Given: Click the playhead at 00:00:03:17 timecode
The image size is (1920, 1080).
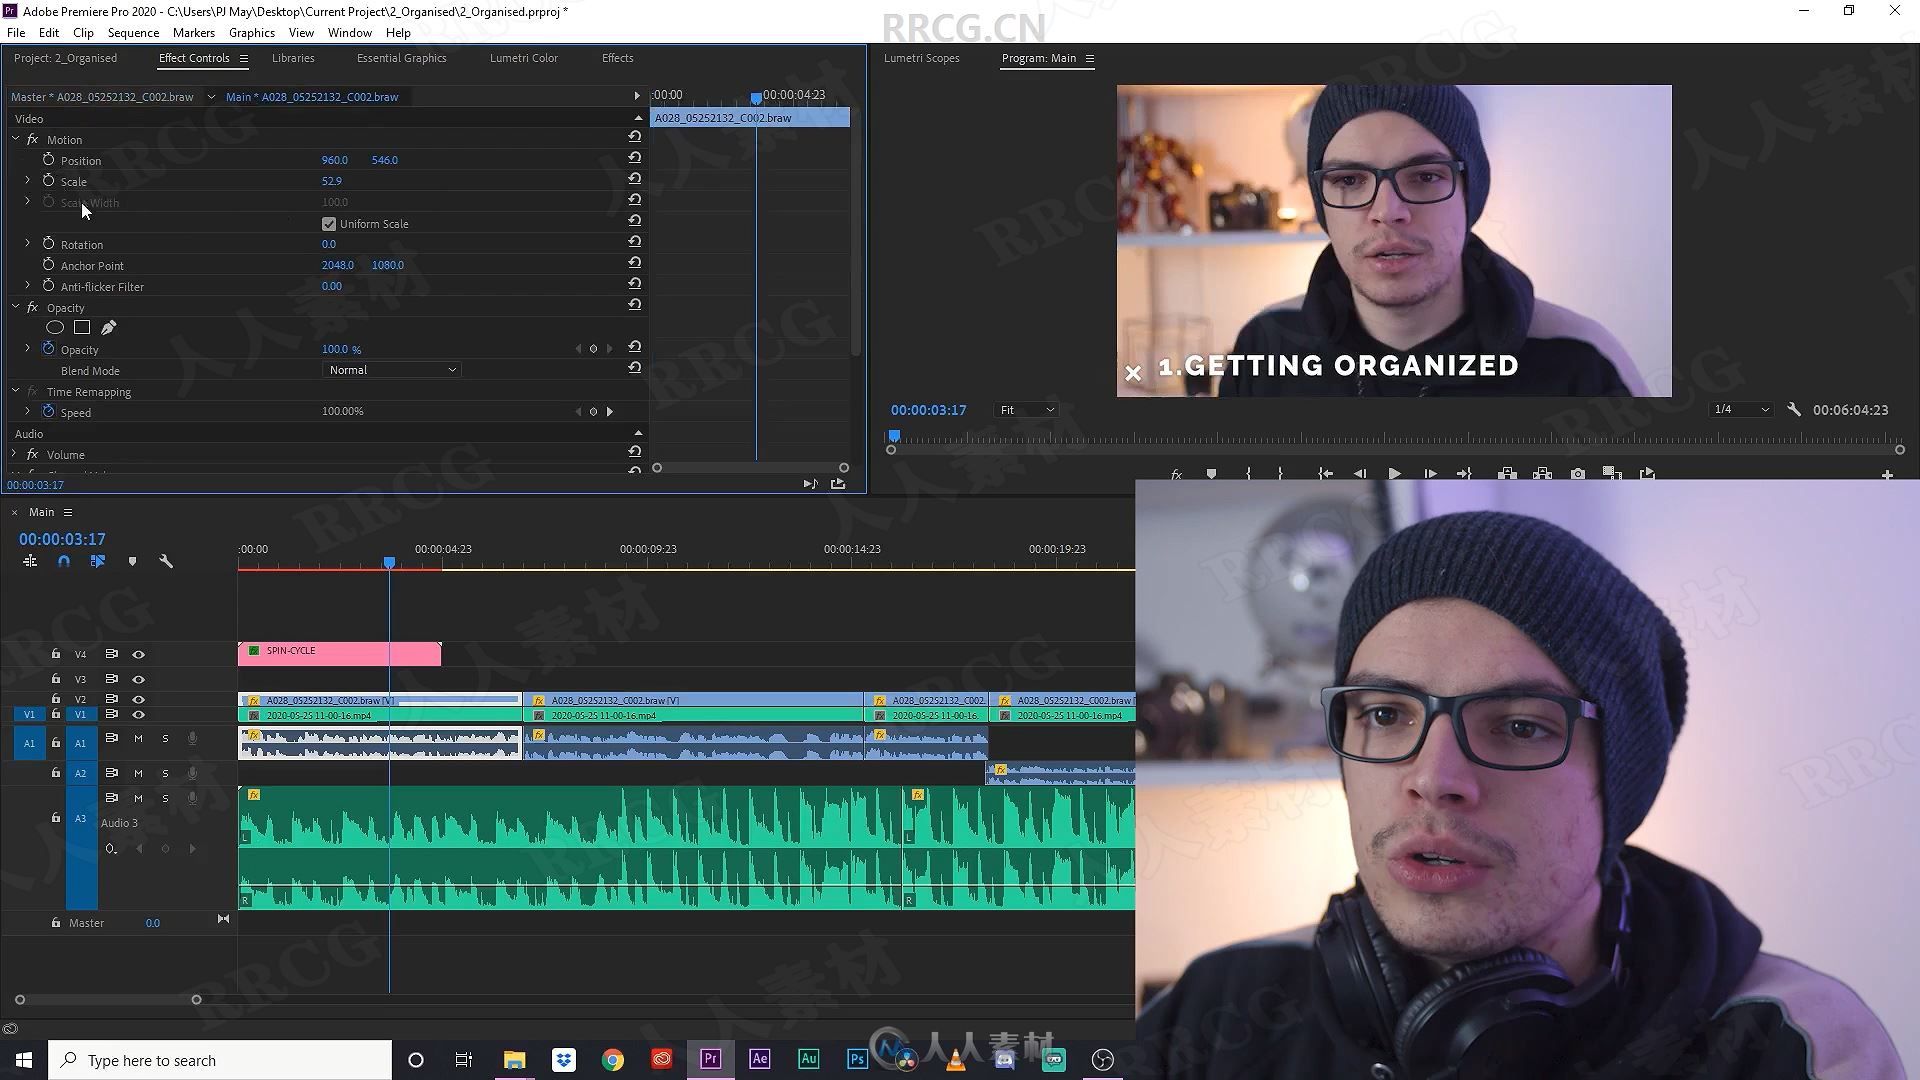Looking at the screenshot, I should pyautogui.click(x=390, y=563).
